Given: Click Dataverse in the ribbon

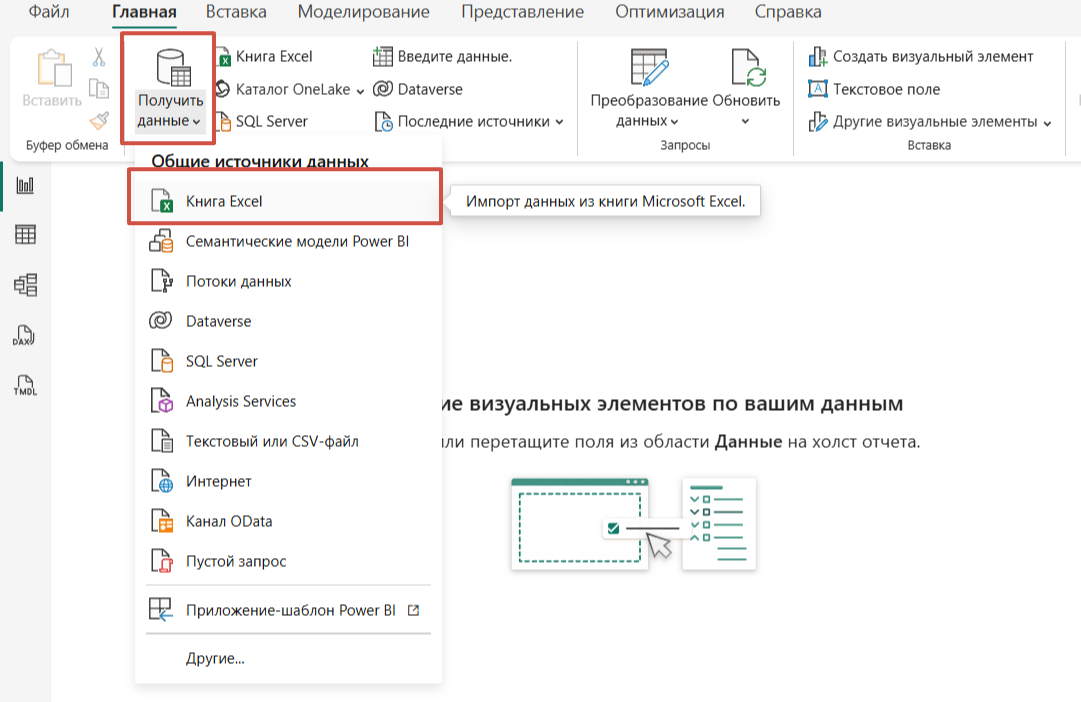Looking at the screenshot, I should click(x=418, y=90).
